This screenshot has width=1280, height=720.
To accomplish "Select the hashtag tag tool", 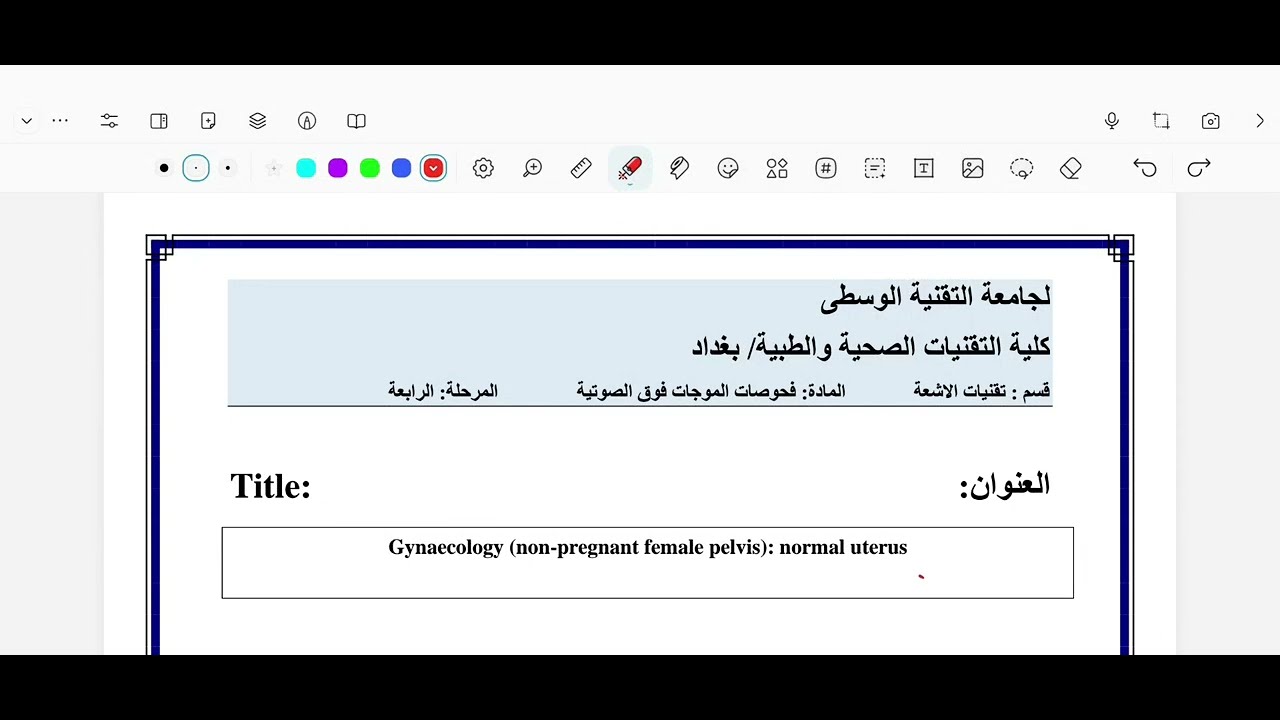I will pyautogui.click(x=826, y=168).
